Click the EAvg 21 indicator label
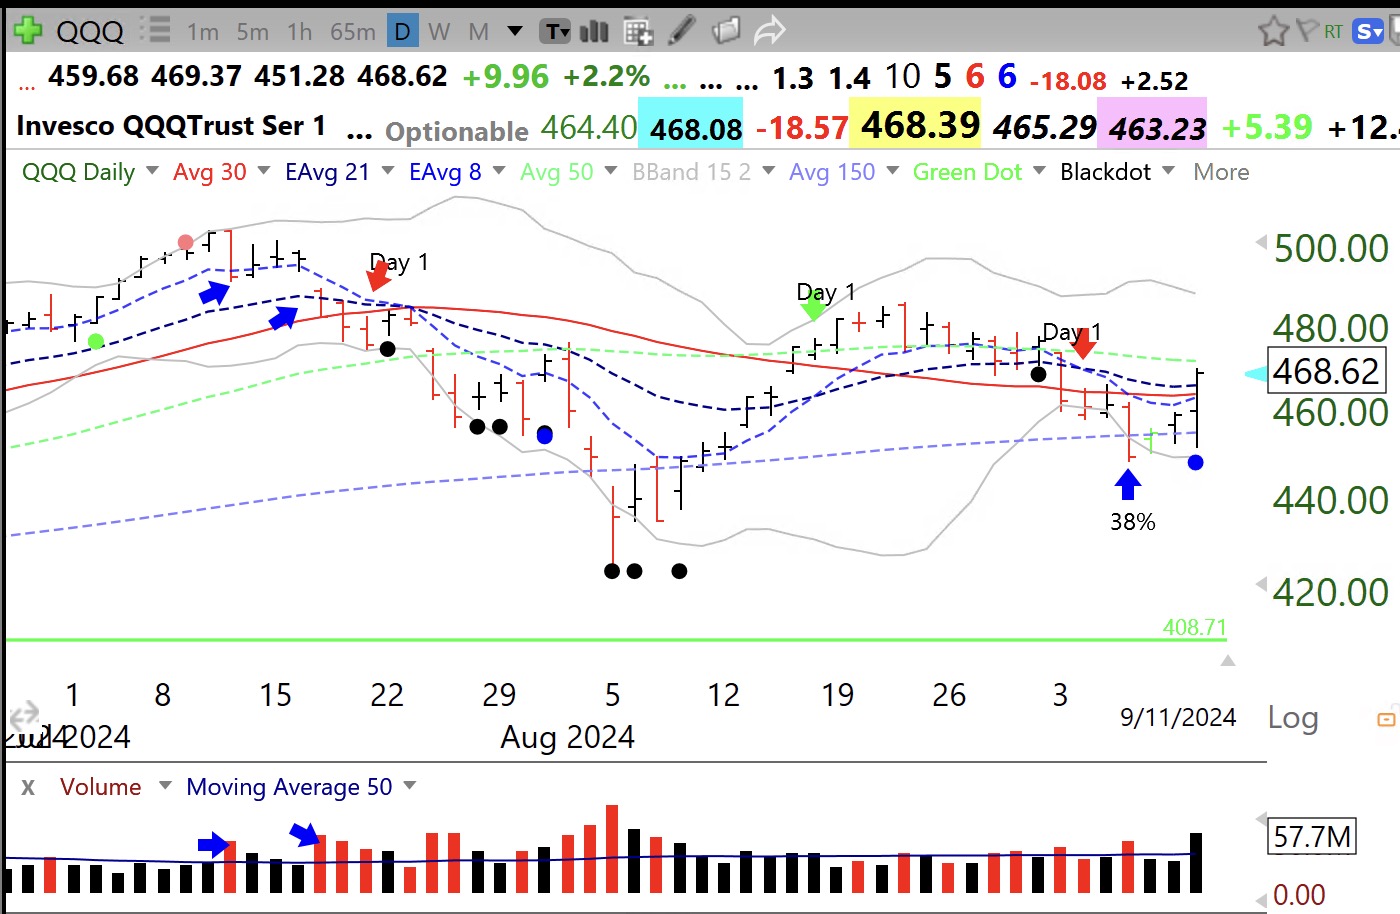 [327, 172]
